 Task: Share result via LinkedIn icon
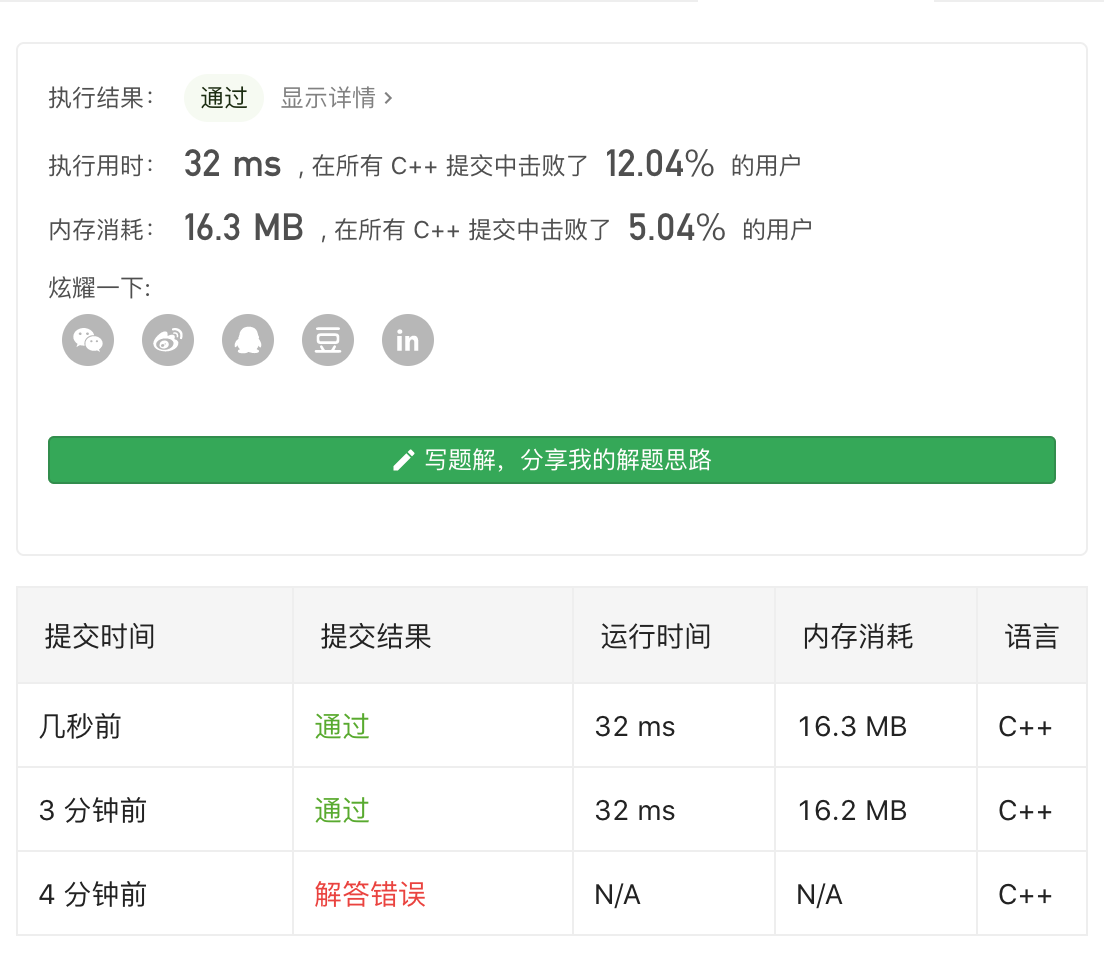408,340
